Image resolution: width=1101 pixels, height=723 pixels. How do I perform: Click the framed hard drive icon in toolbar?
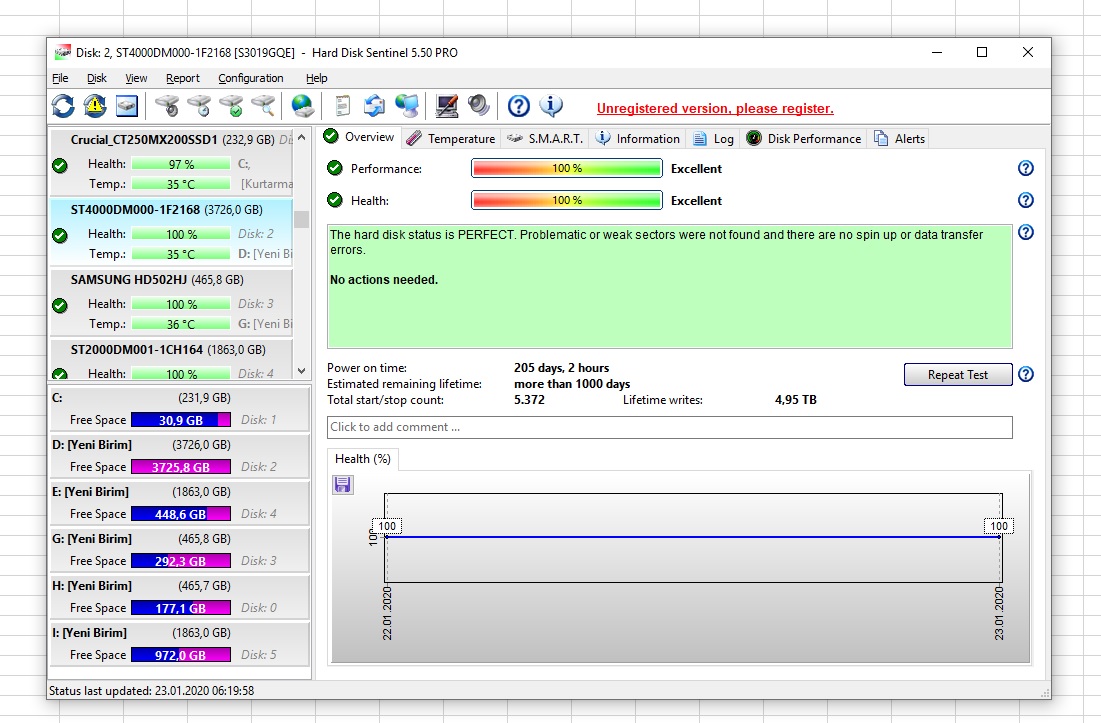pos(127,106)
